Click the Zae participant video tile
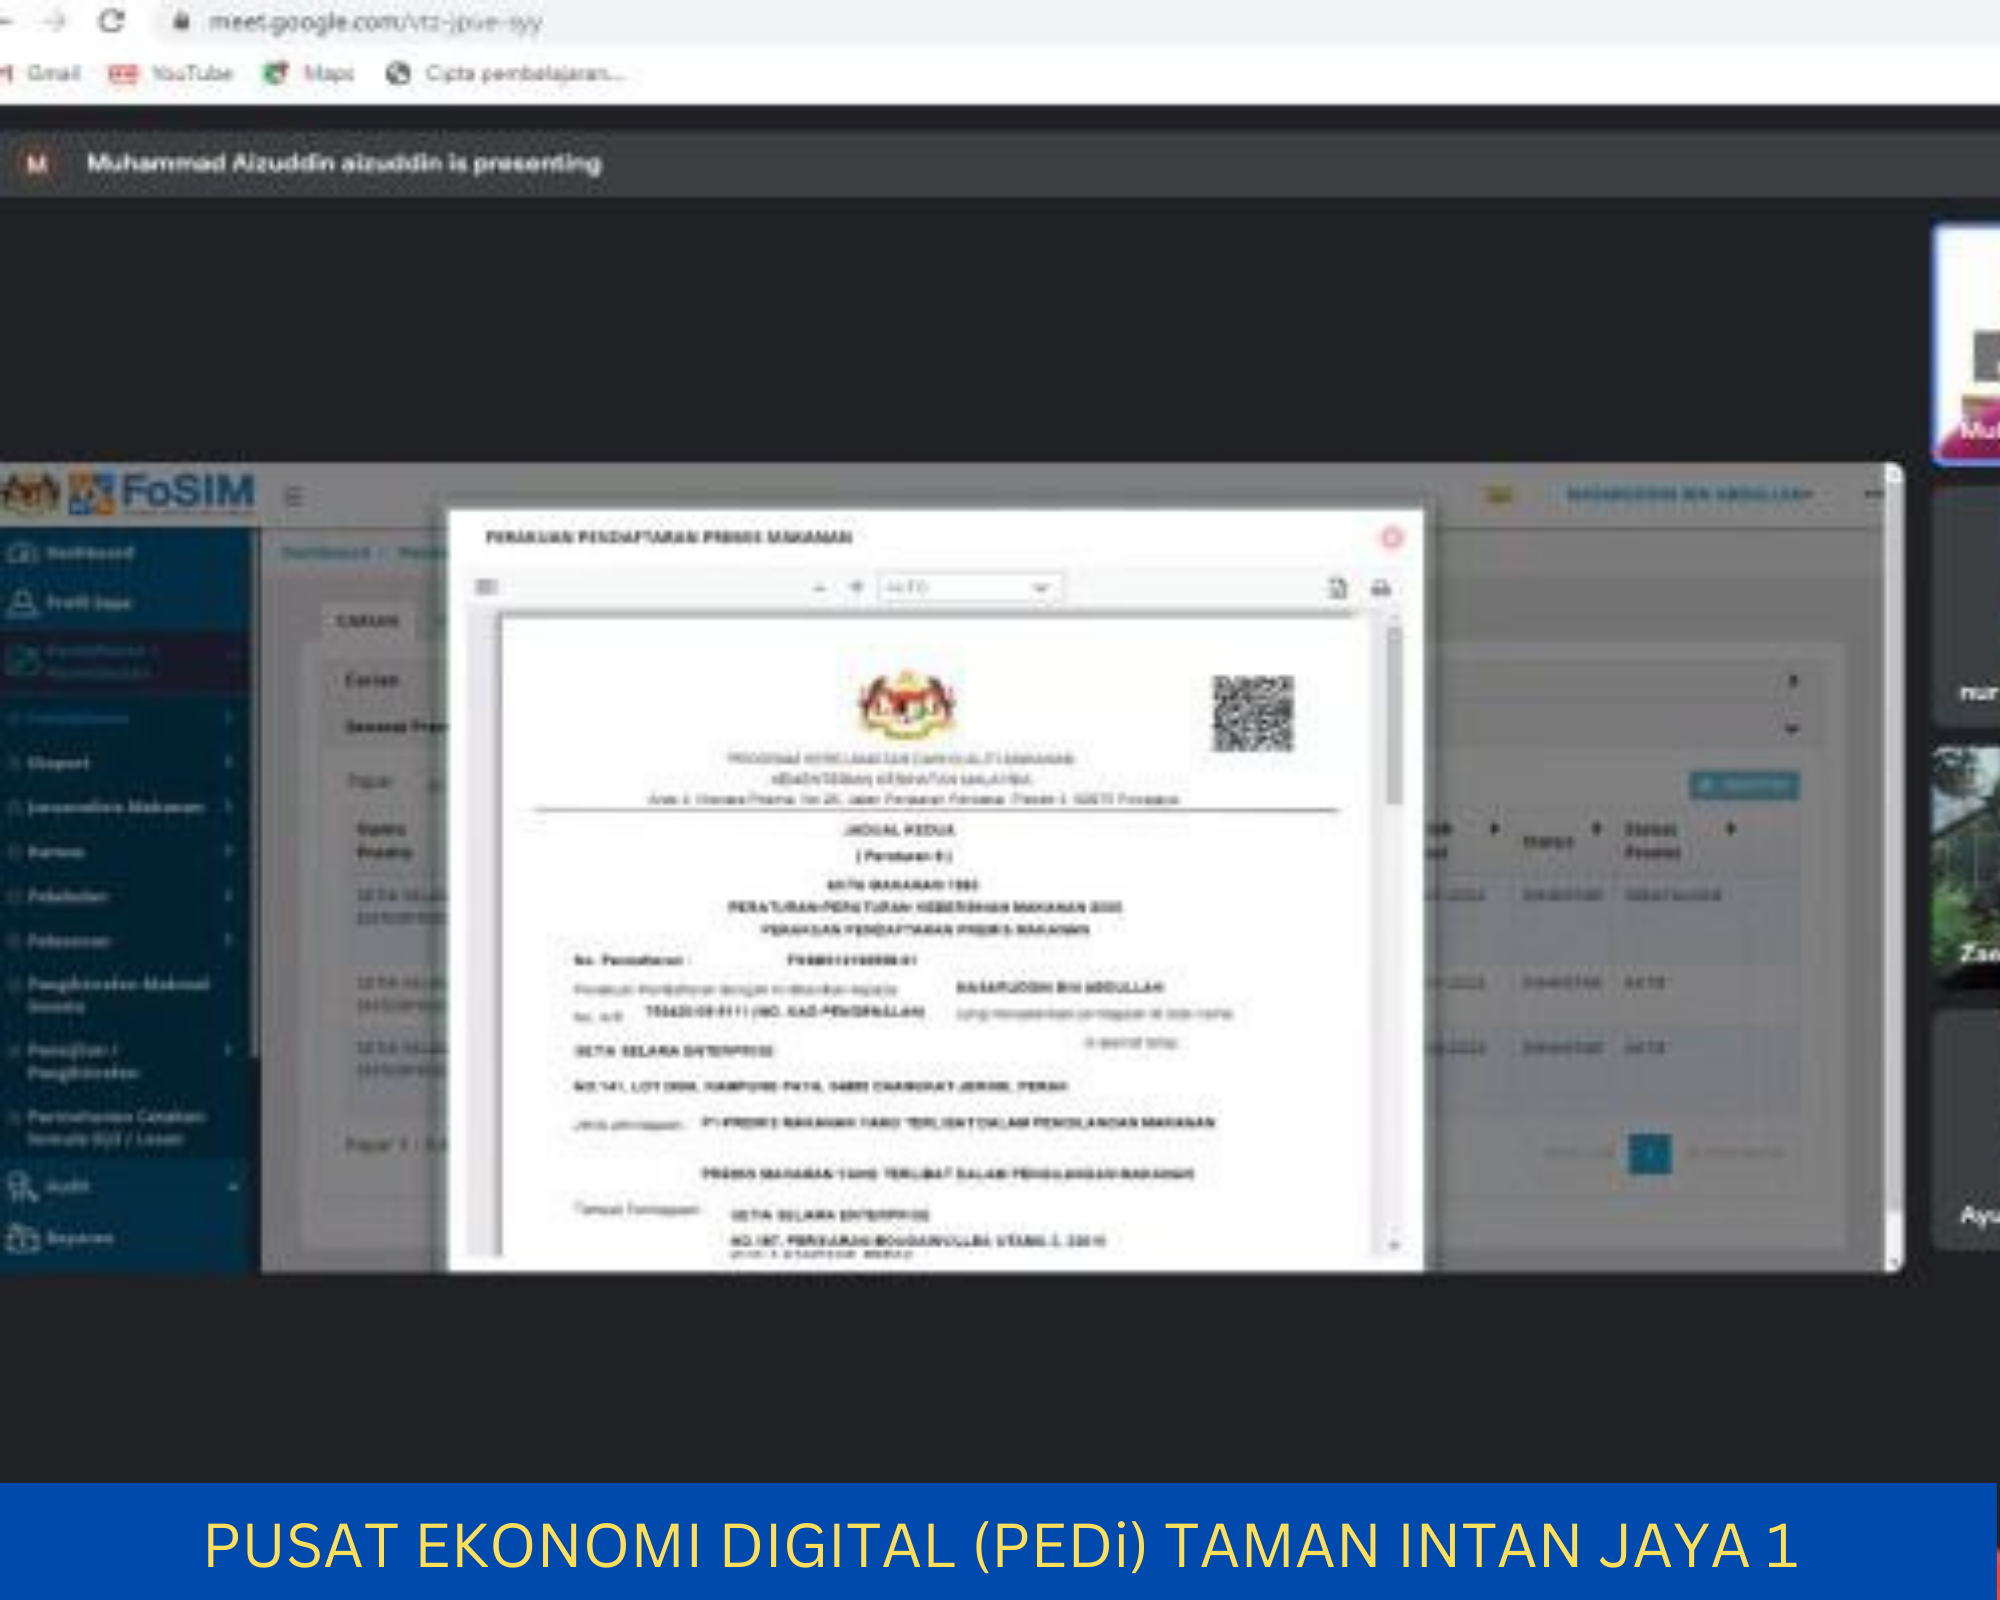 click(x=1966, y=866)
